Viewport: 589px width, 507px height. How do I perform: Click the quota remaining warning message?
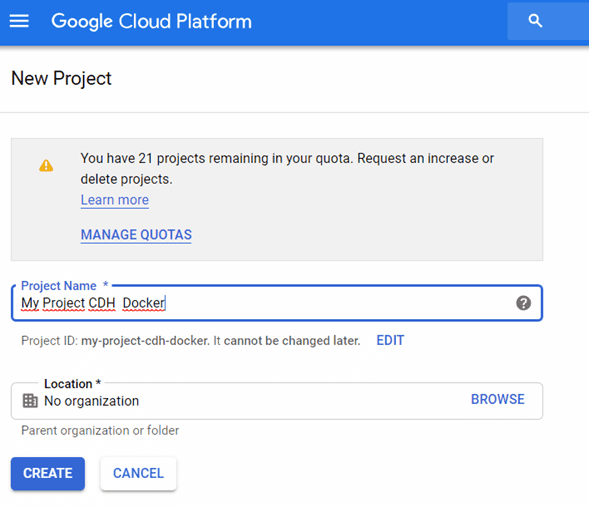[x=287, y=169]
